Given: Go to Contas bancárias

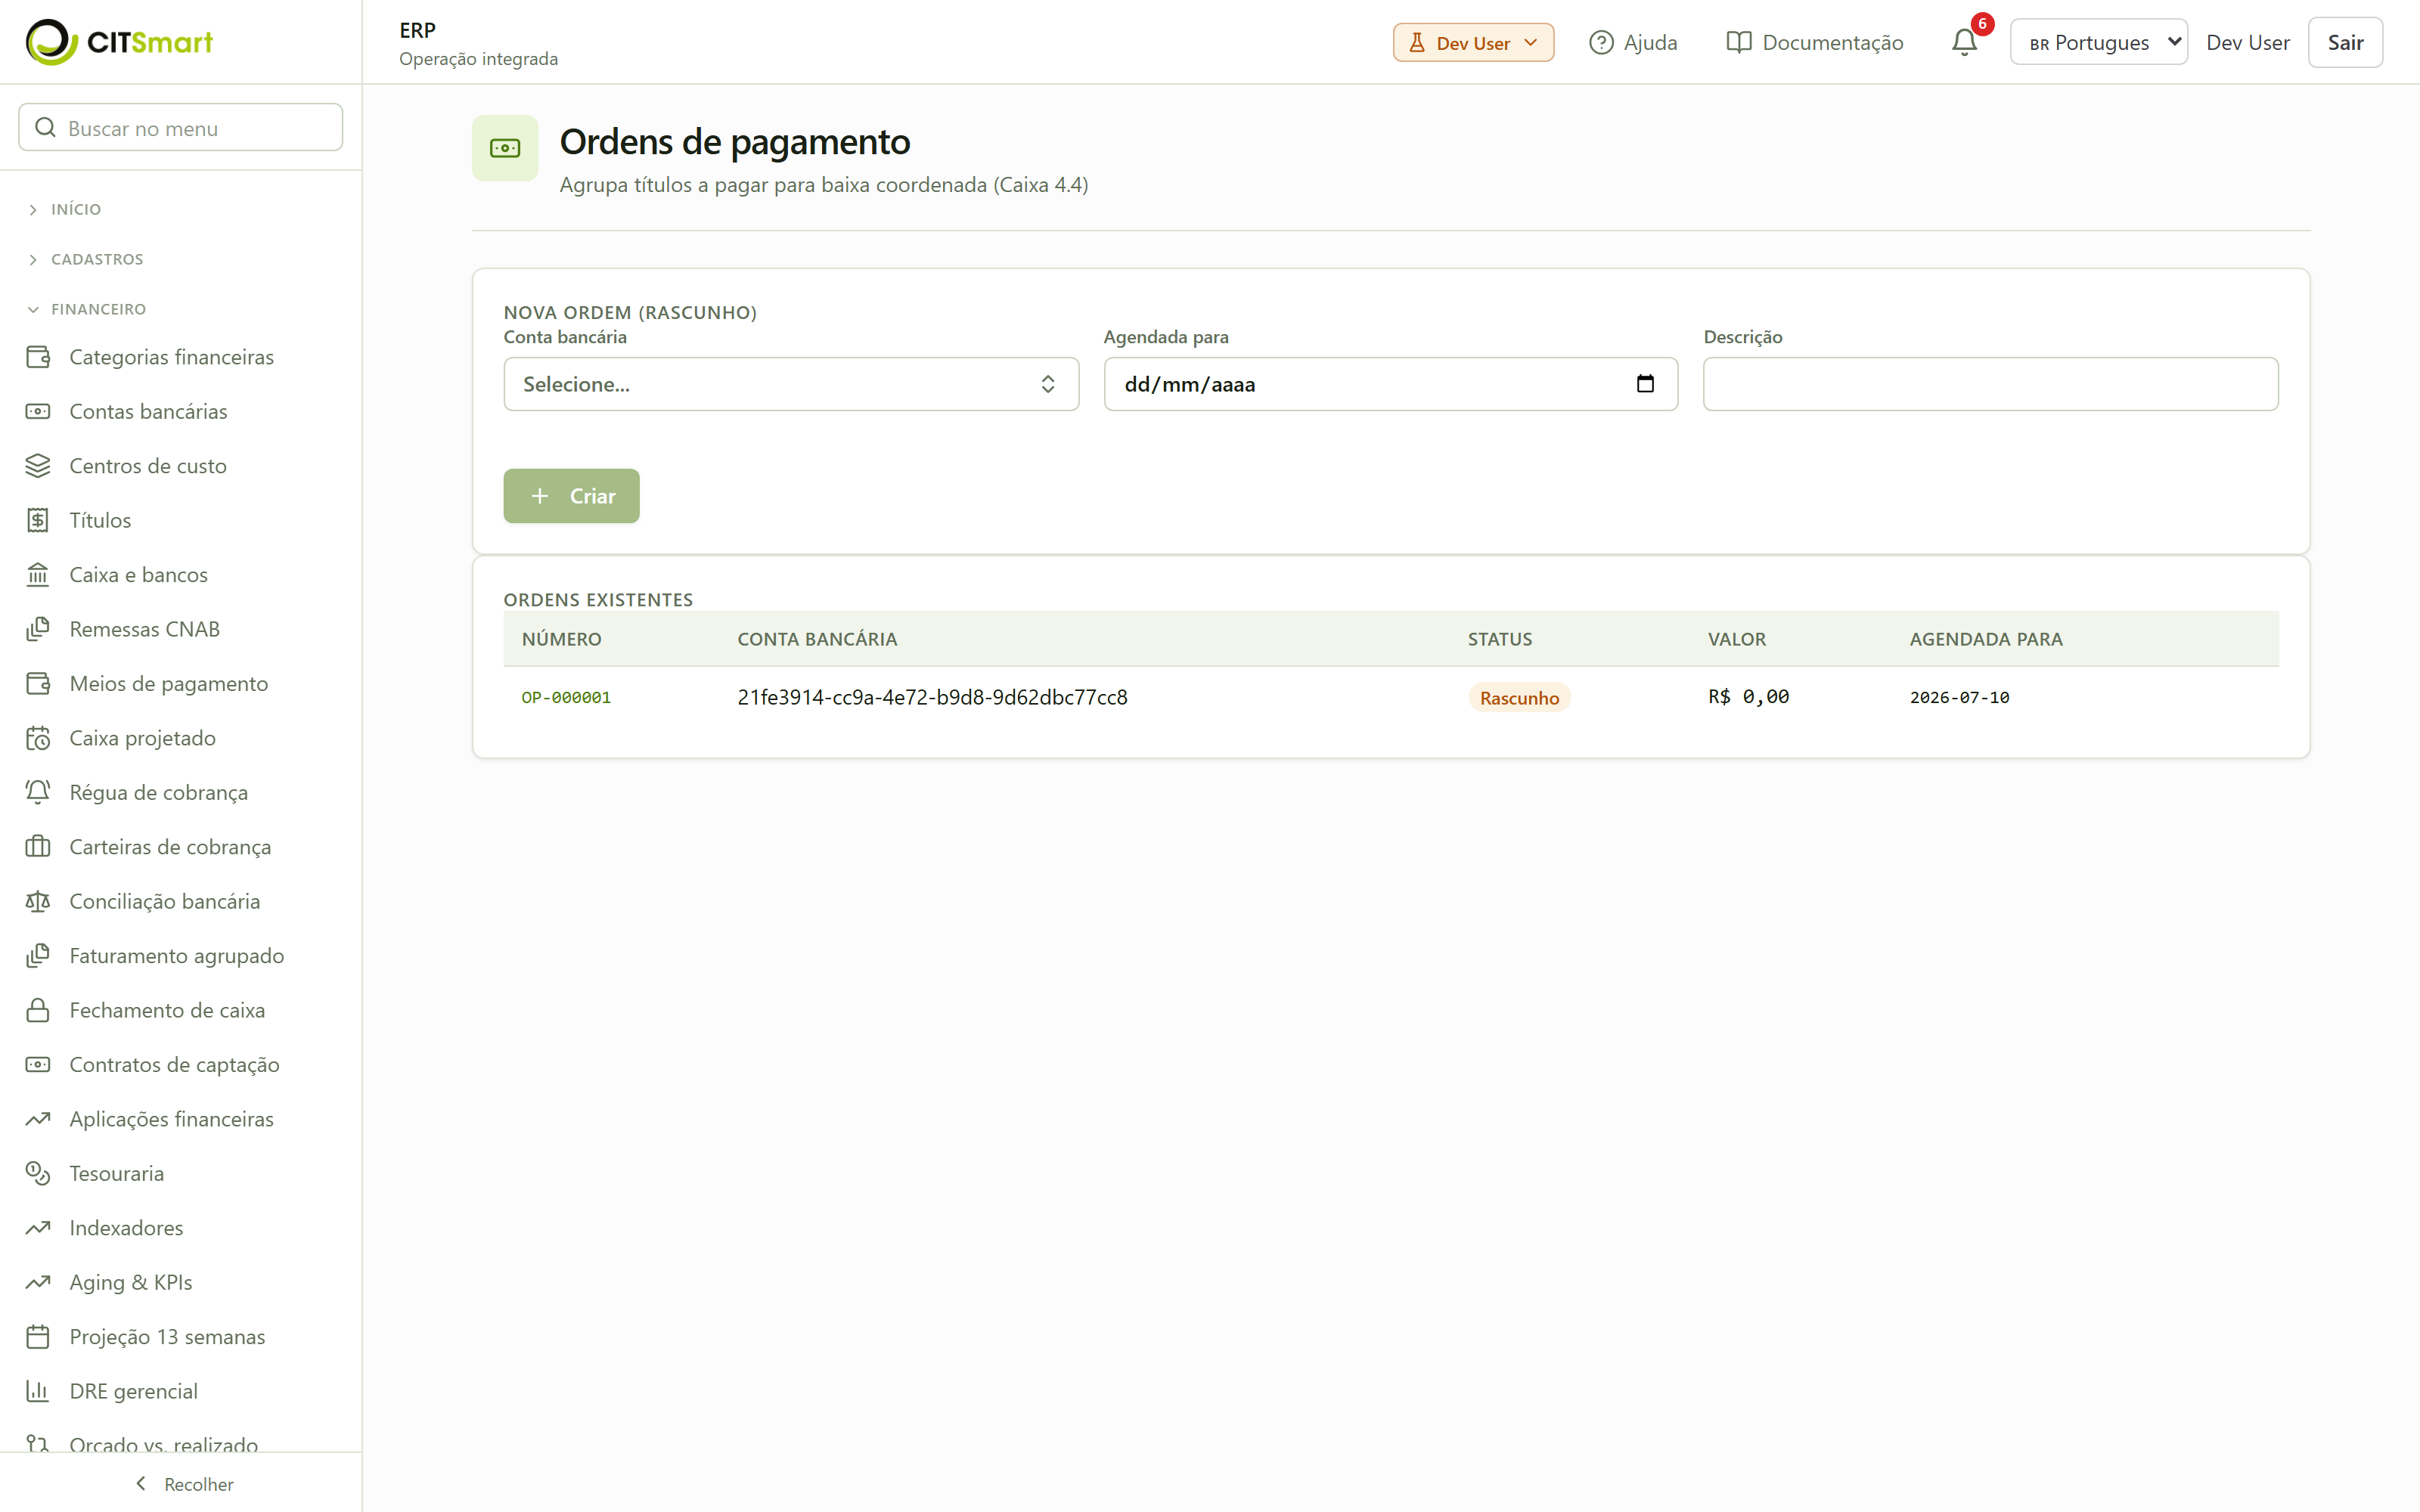Looking at the screenshot, I should point(148,411).
